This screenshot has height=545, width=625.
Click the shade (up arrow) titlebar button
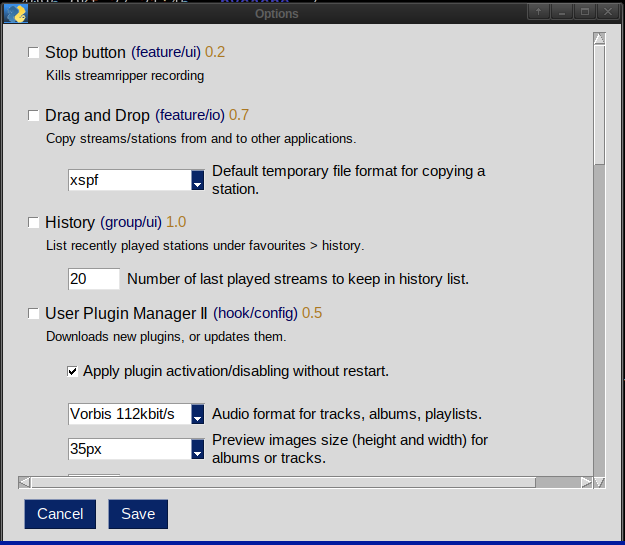(539, 11)
